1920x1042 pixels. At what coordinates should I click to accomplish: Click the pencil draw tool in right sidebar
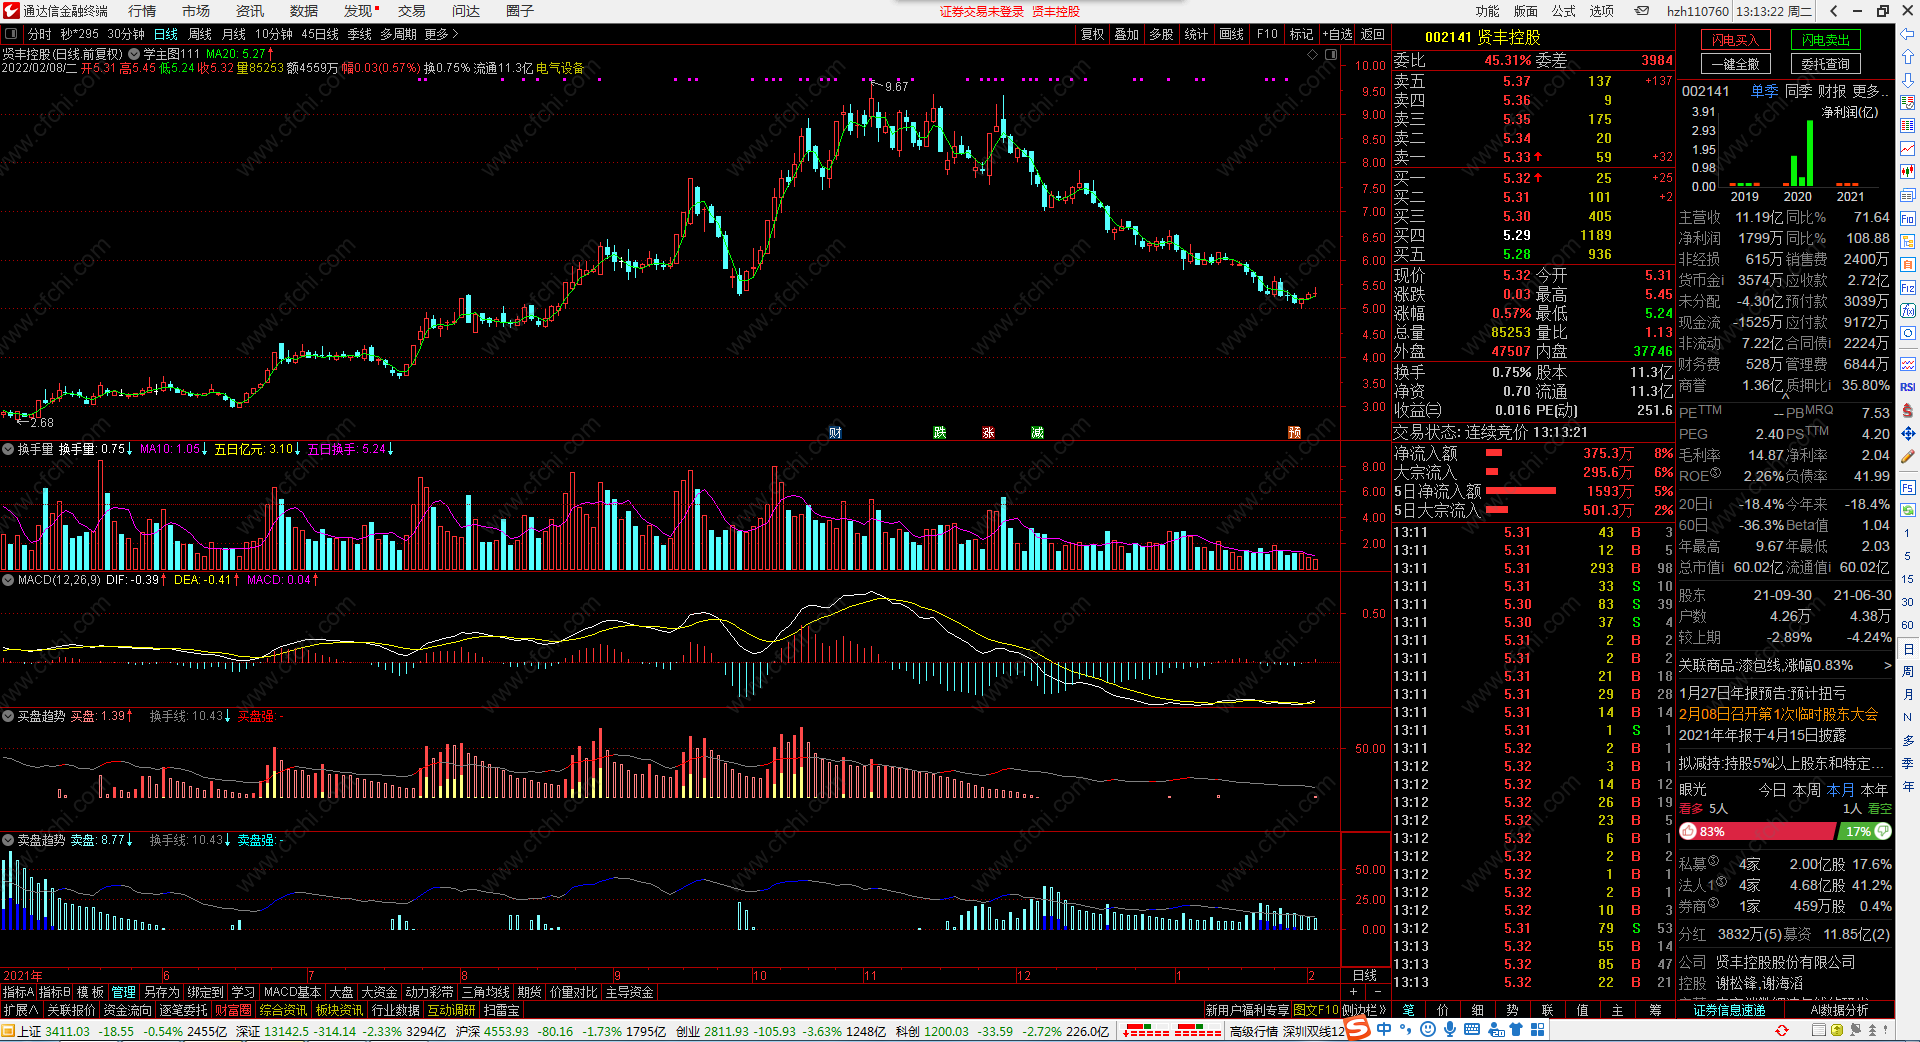1907,456
